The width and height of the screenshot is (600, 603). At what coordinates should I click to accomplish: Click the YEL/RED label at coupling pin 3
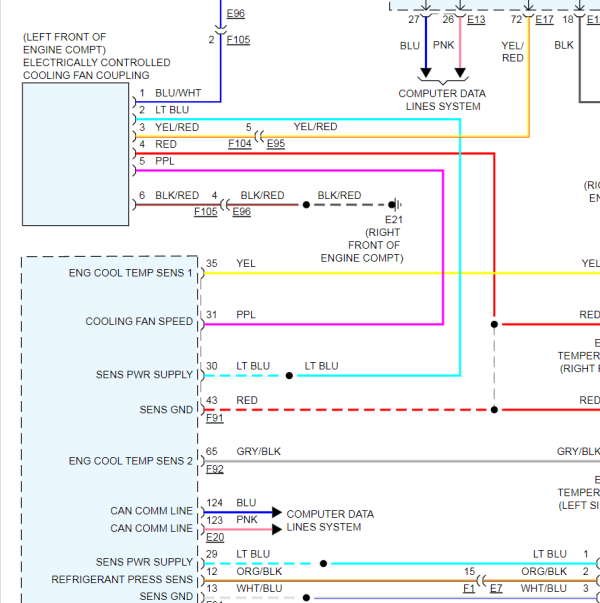coord(177,127)
